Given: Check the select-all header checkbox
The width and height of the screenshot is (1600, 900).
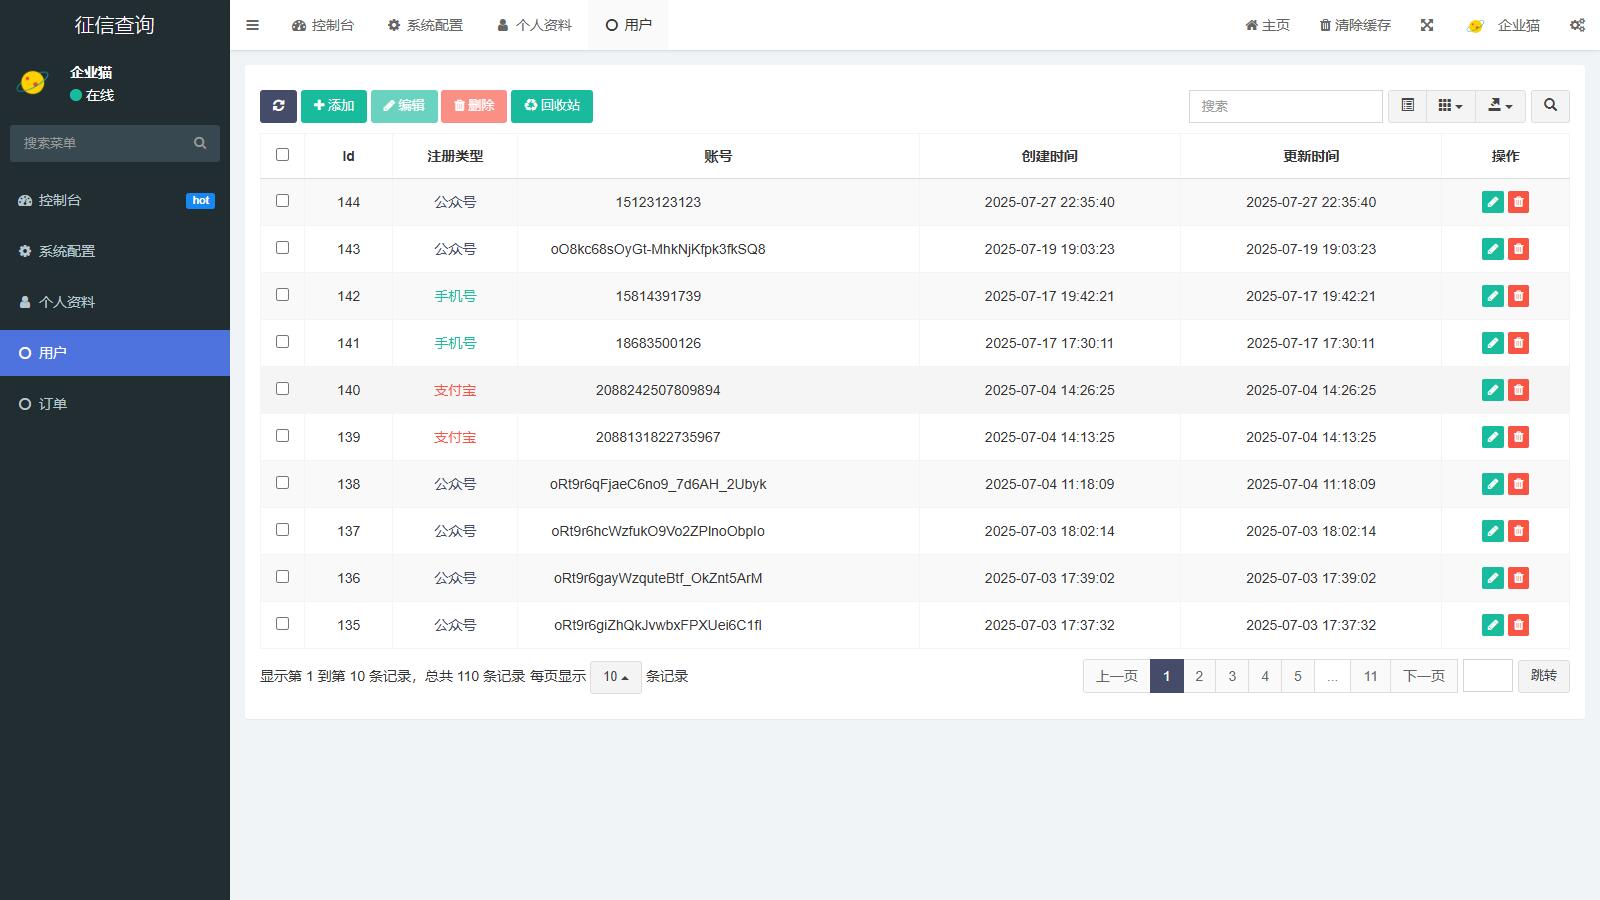Looking at the screenshot, I should tap(282, 155).
